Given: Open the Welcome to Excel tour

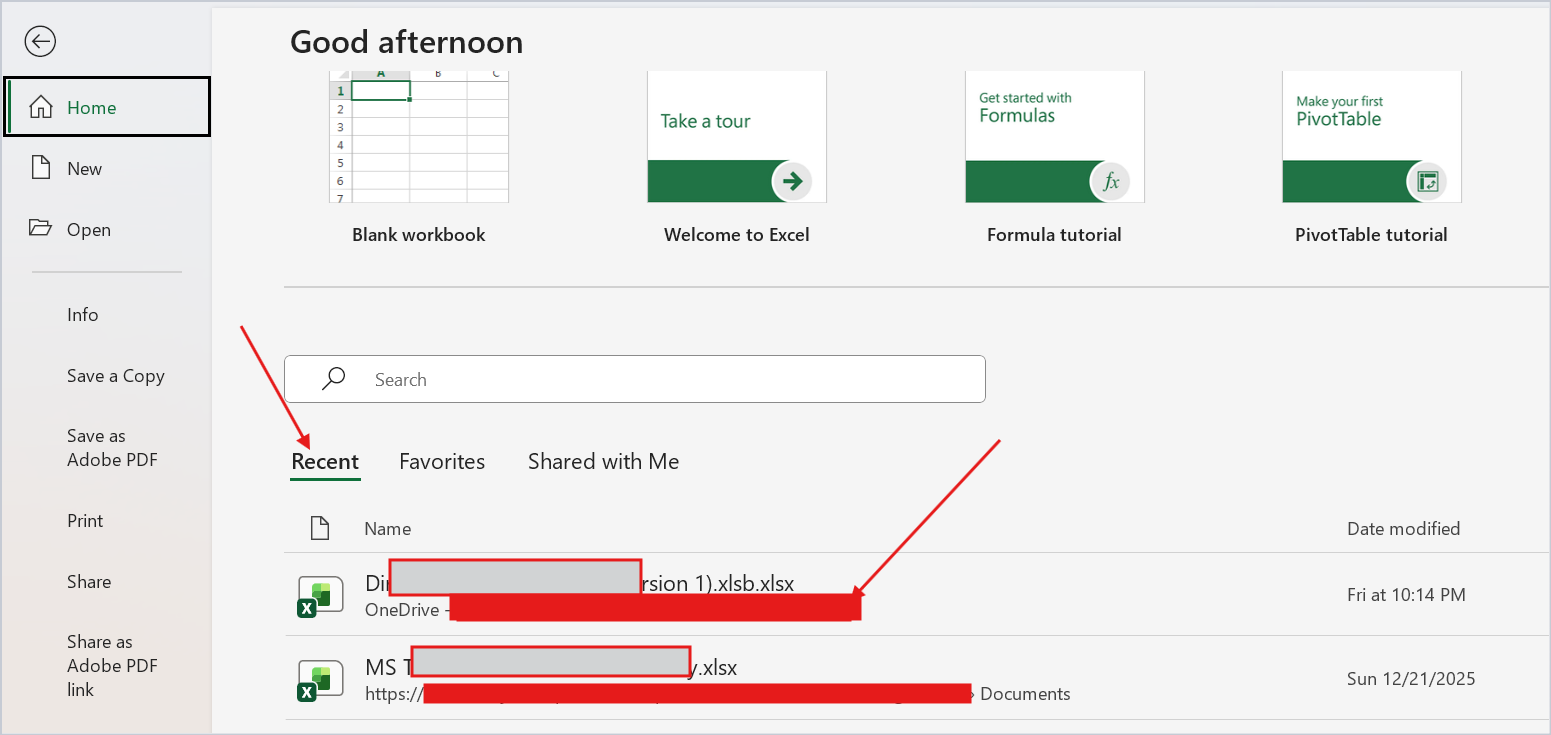Looking at the screenshot, I should click(737, 137).
